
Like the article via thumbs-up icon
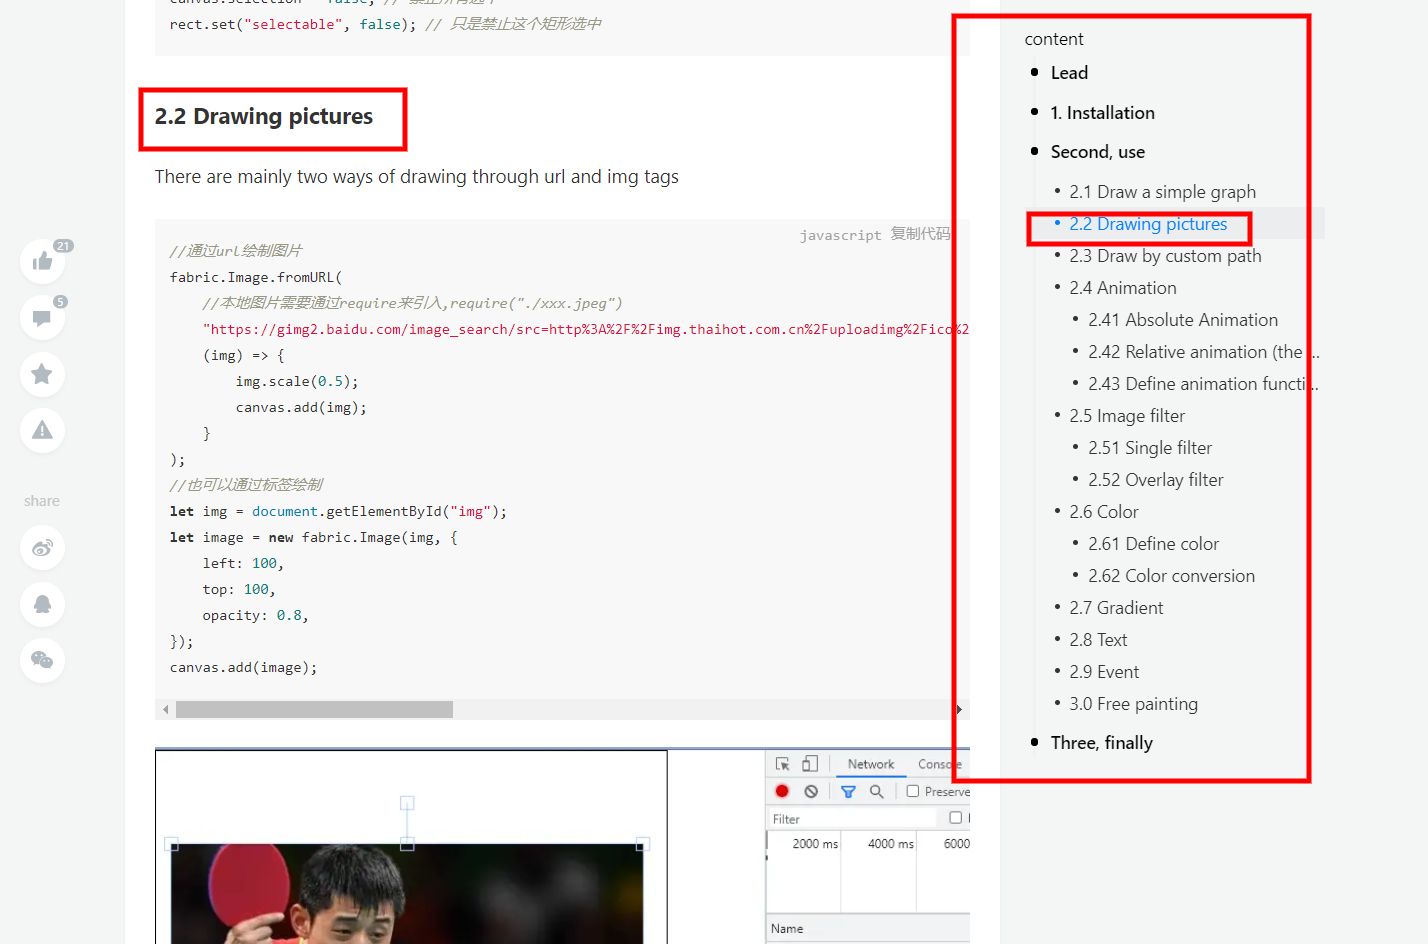tap(42, 261)
